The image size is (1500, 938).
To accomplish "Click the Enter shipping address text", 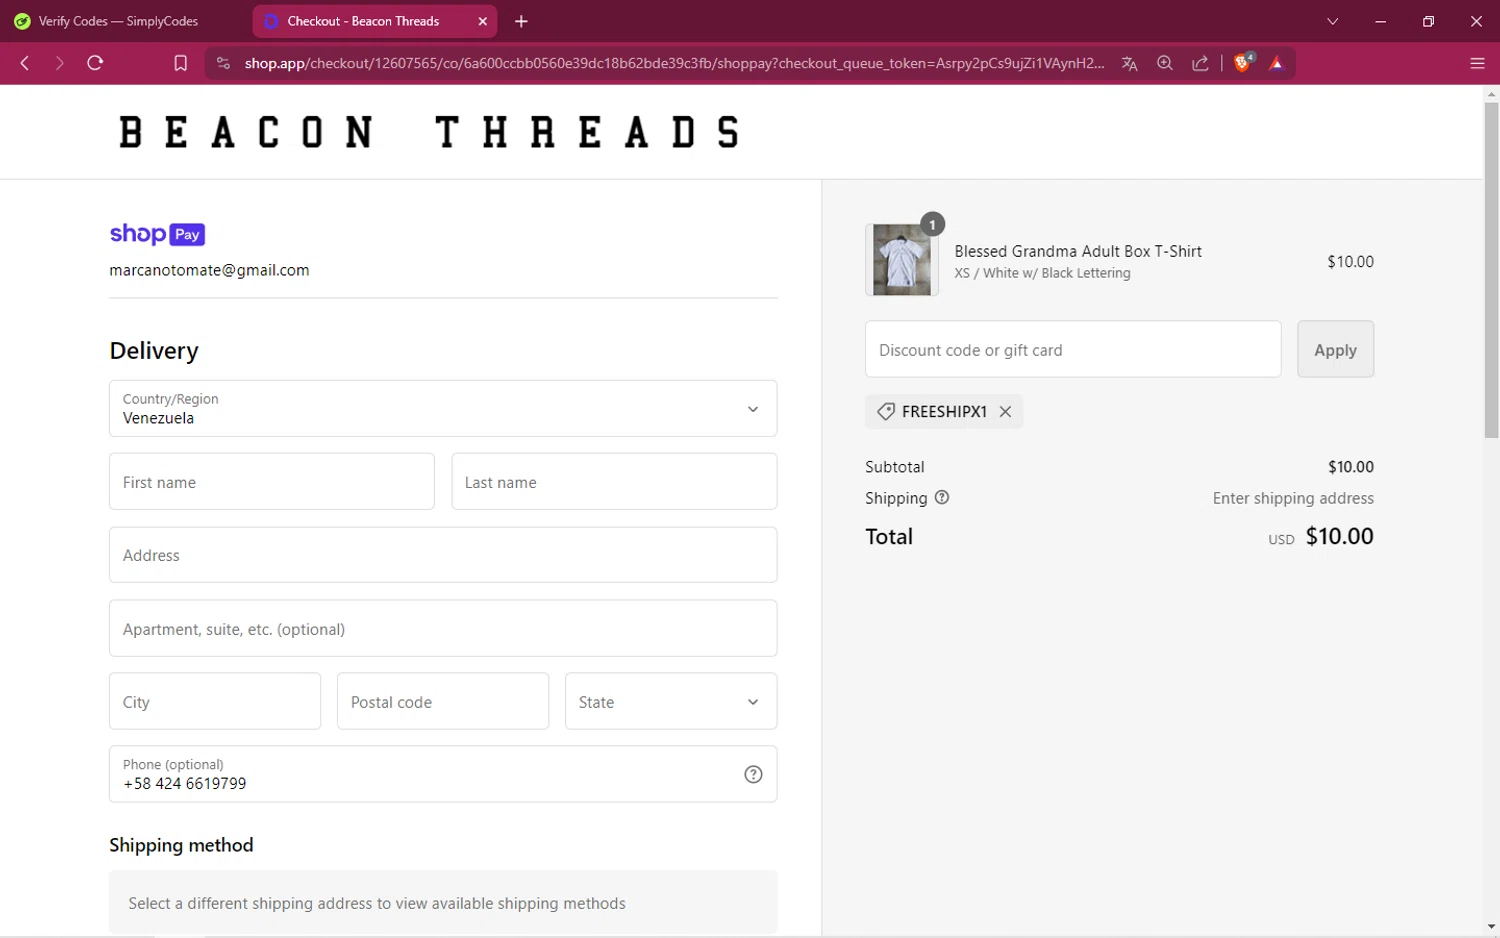I will pos(1293,498).
